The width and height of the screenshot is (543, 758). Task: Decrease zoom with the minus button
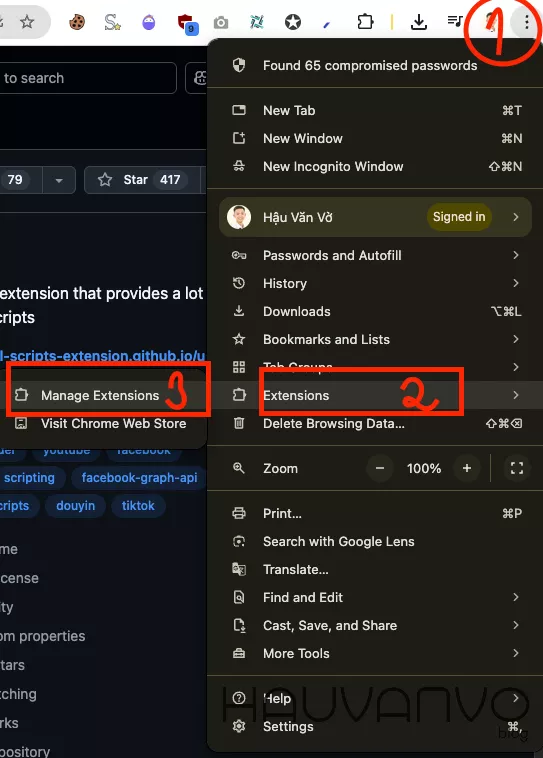(380, 468)
